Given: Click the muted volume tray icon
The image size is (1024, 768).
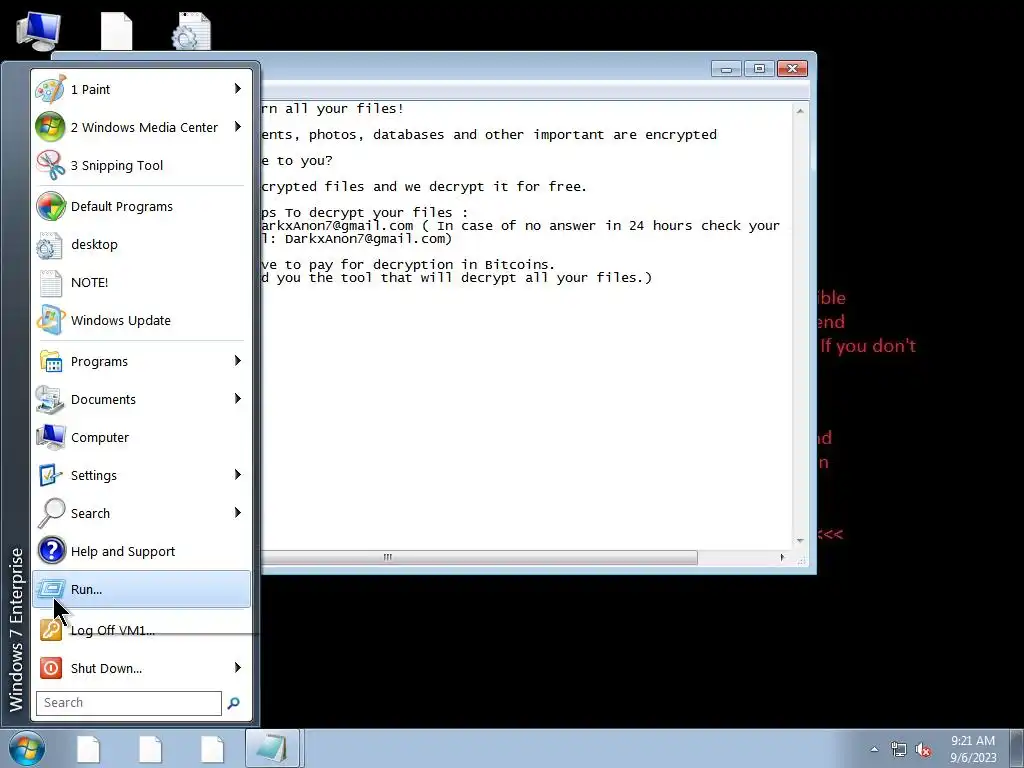Looking at the screenshot, I should pyautogui.click(x=923, y=749).
